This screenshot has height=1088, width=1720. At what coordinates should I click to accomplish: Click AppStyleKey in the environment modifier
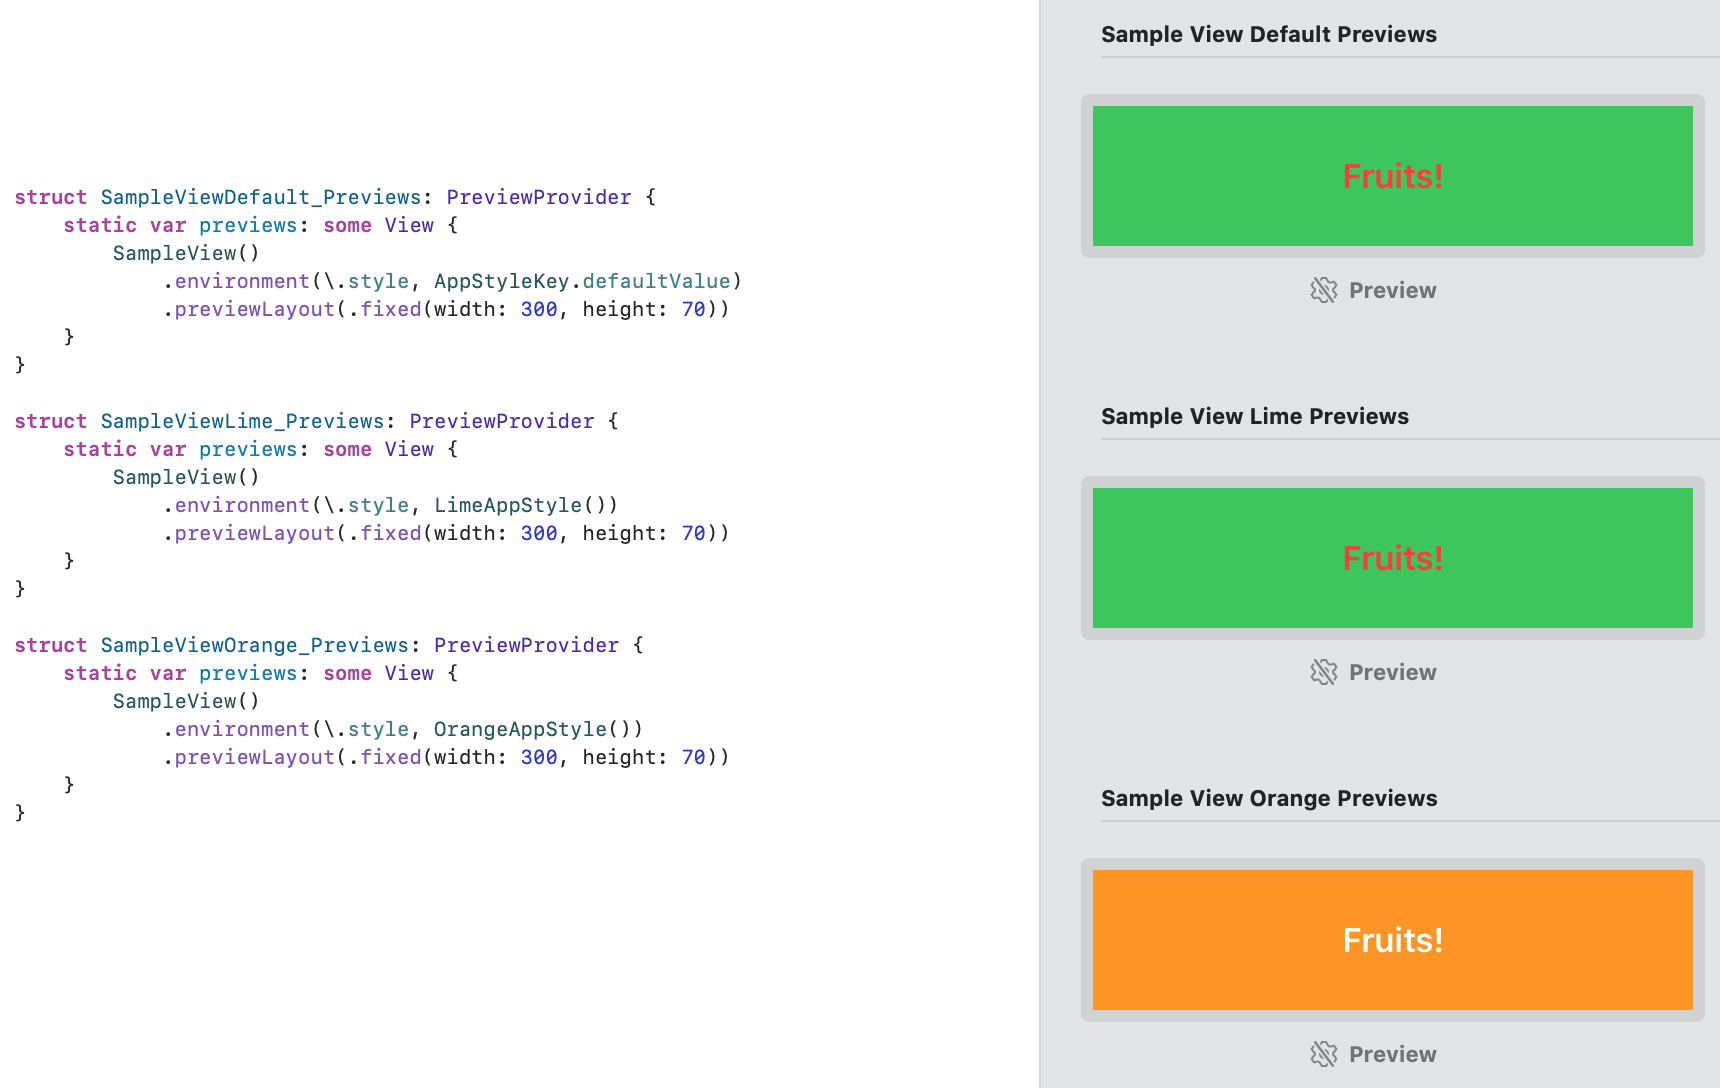[x=501, y=281]
